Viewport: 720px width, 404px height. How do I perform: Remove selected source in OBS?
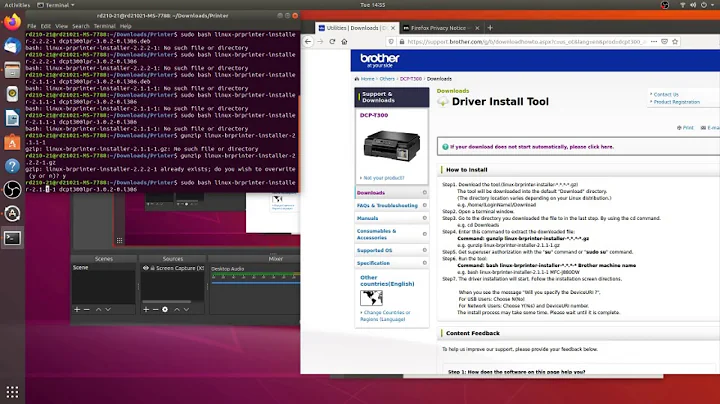(x=156, y=309)
